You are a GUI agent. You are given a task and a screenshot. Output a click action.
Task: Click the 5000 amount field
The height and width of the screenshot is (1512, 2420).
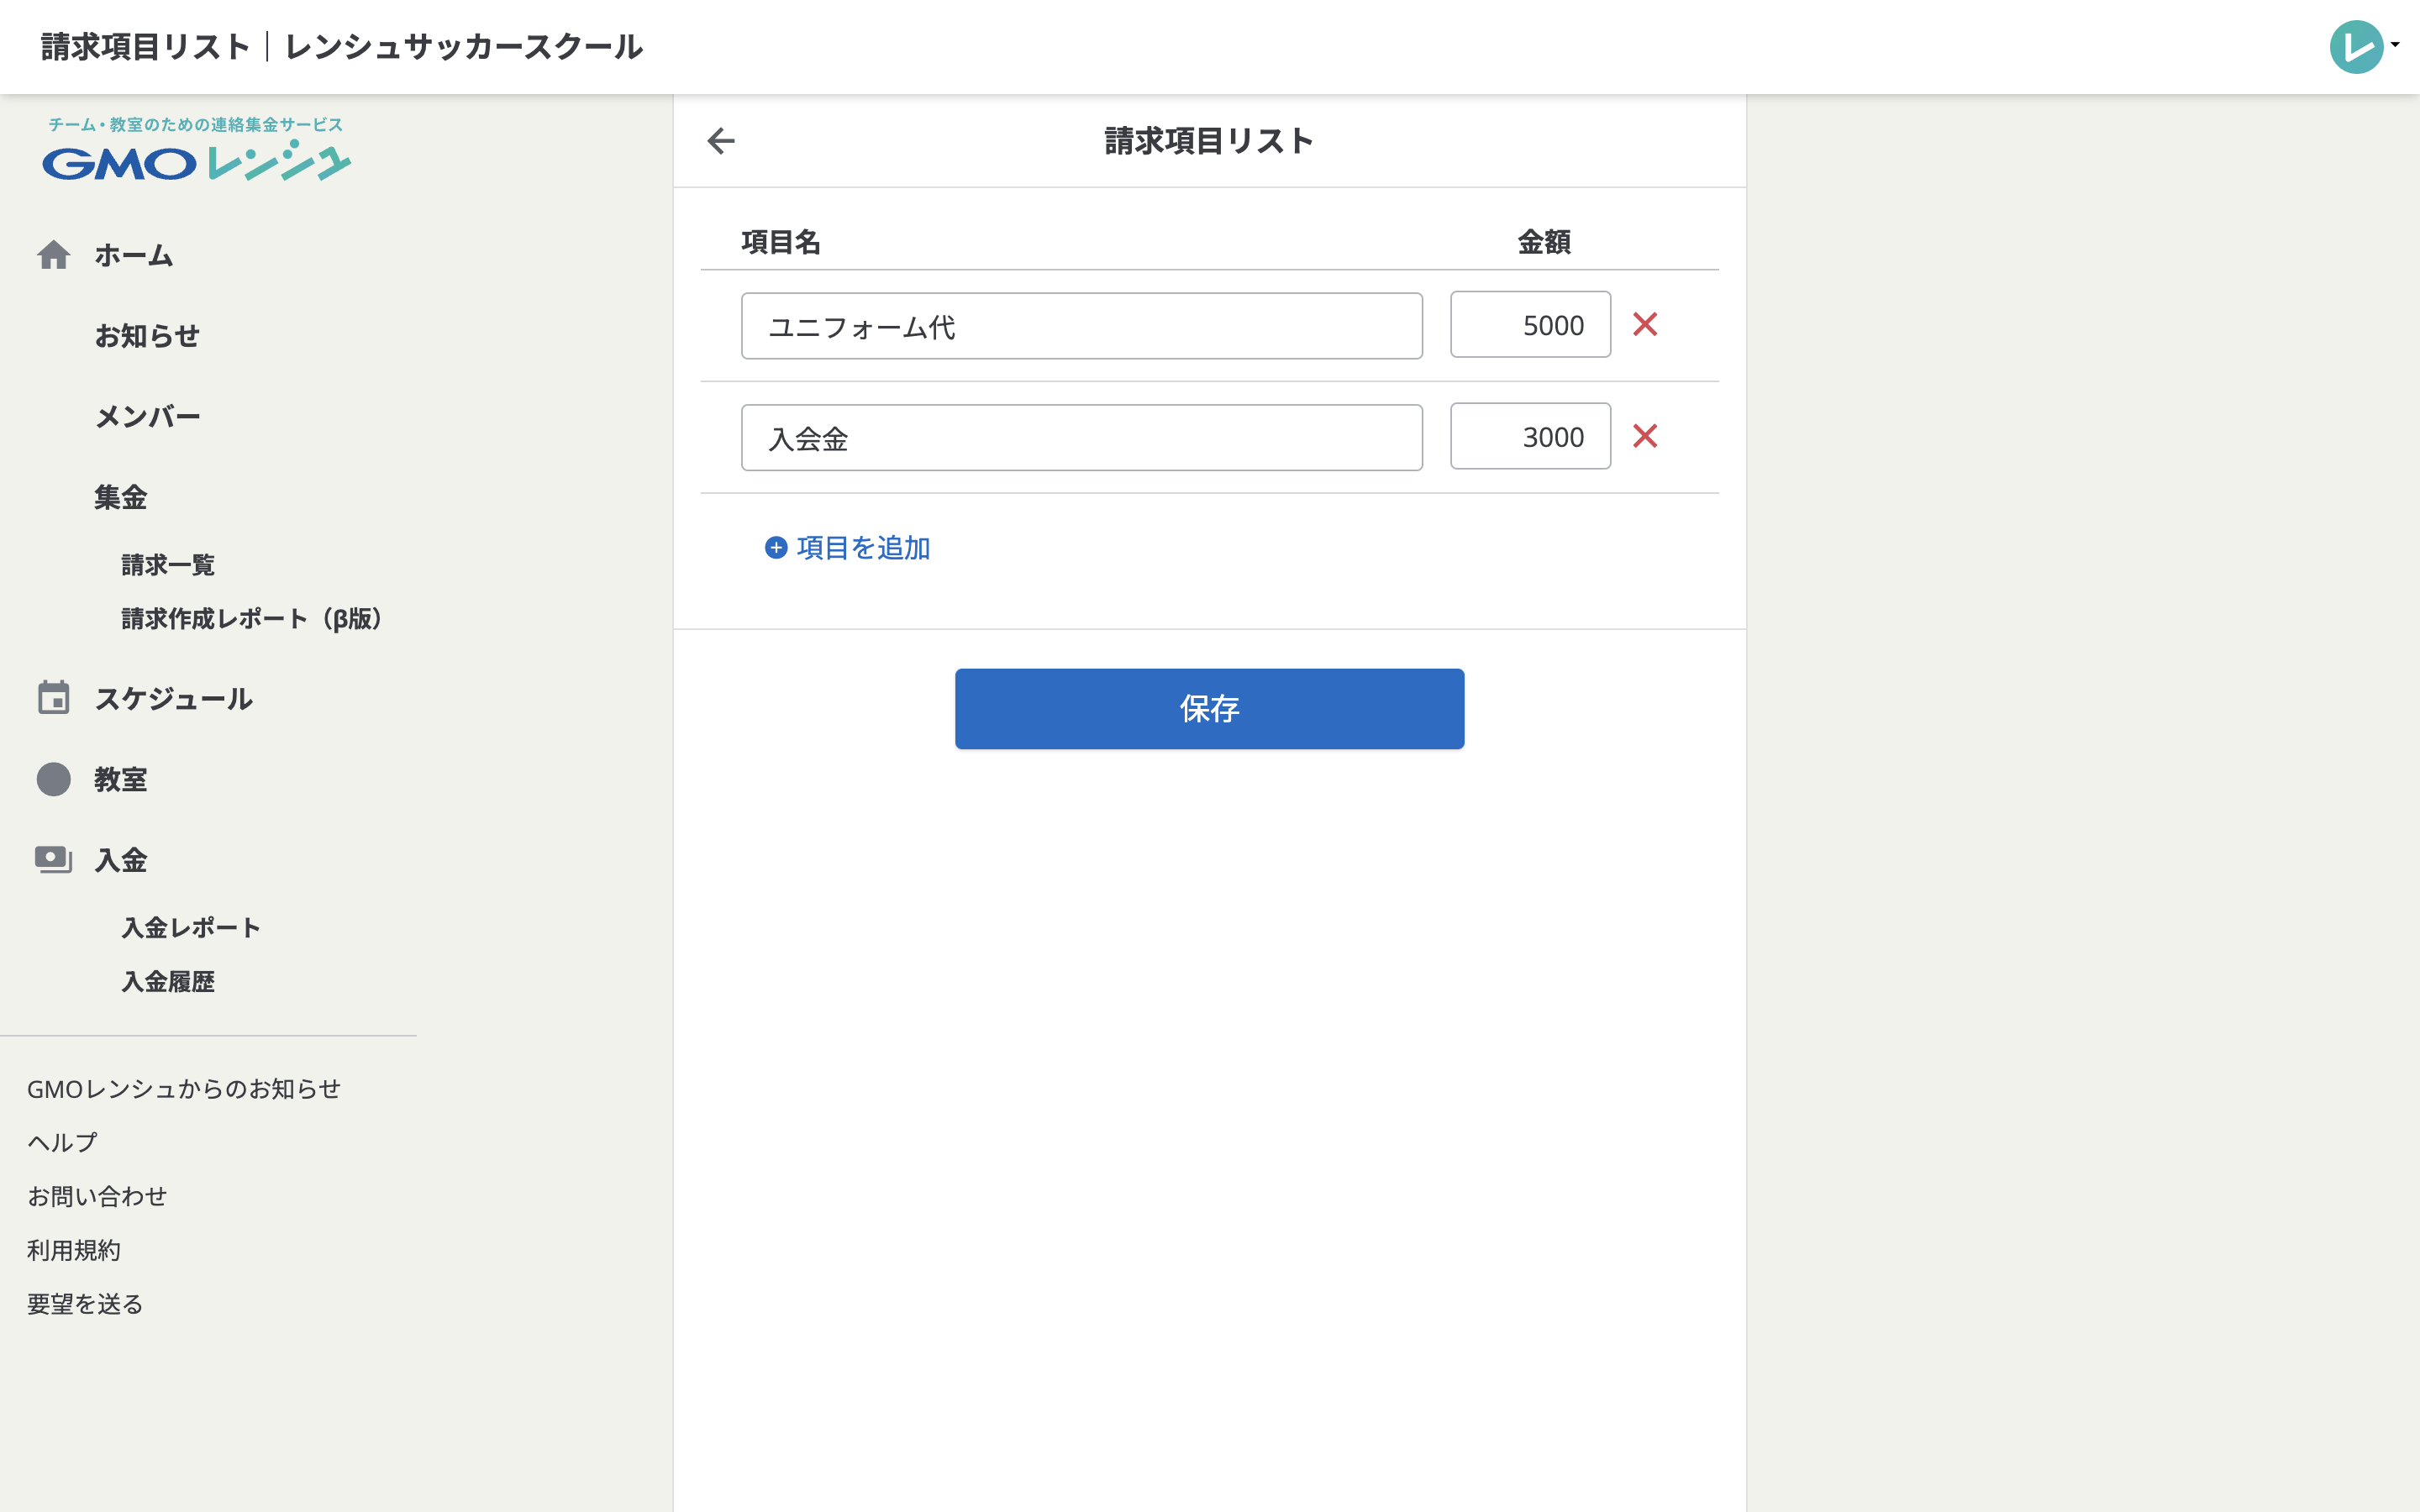click(1530, 324)
